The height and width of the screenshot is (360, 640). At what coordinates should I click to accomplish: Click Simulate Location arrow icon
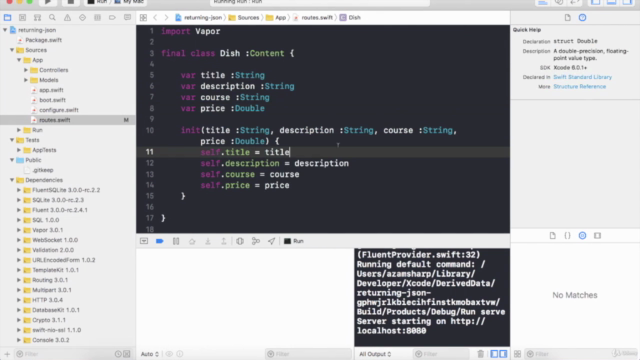pyautogui.click(x=271, y=241)
